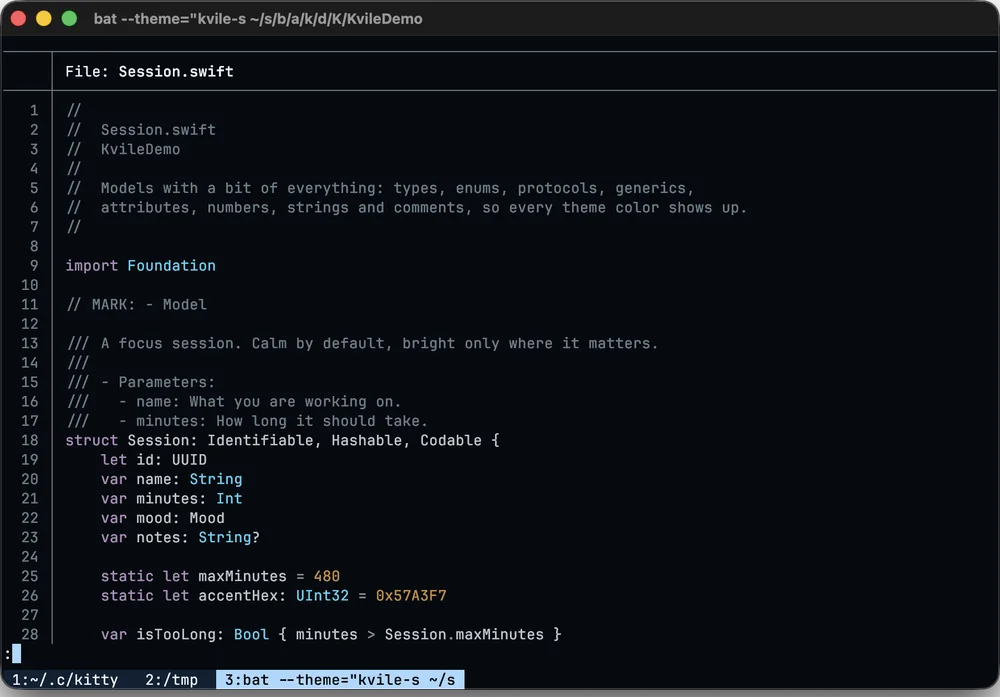
Task: Click the number literal '480'
Action: pyautogui.click(x=327, y=576)
